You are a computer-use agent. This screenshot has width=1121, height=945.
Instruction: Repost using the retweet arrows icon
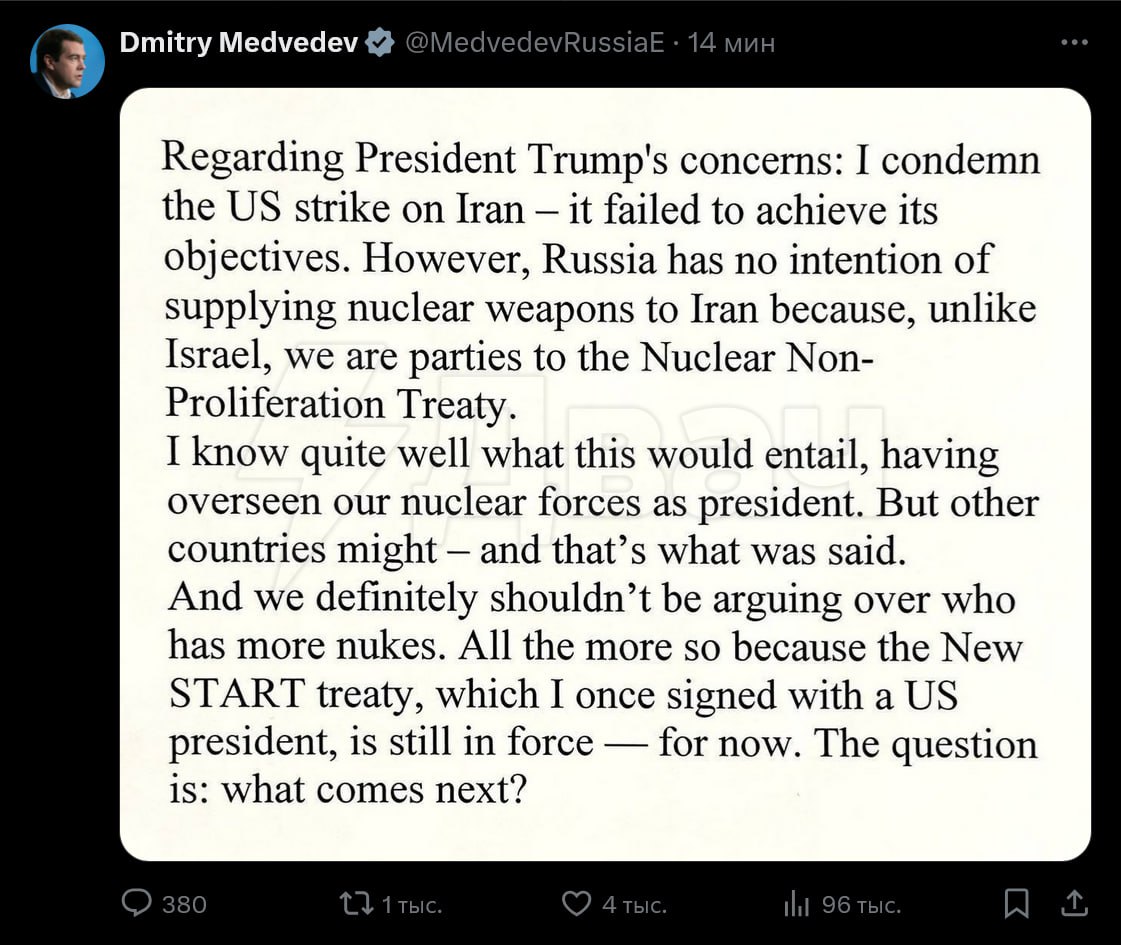(354, 904)
